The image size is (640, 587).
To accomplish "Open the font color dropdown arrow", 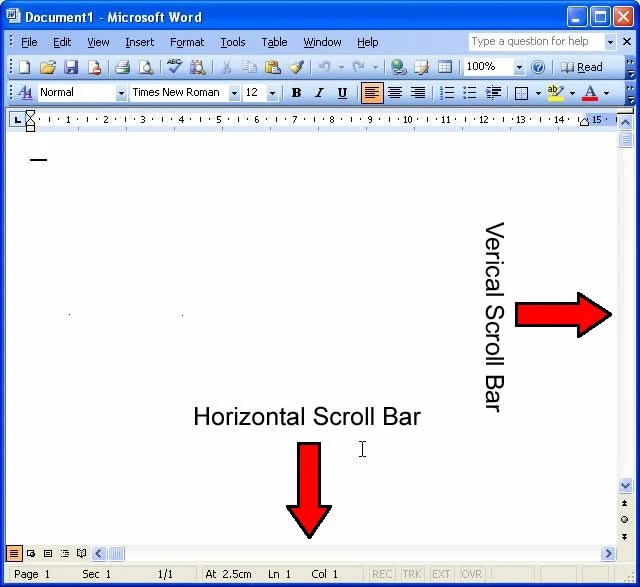I will click(x=607, y=93).
